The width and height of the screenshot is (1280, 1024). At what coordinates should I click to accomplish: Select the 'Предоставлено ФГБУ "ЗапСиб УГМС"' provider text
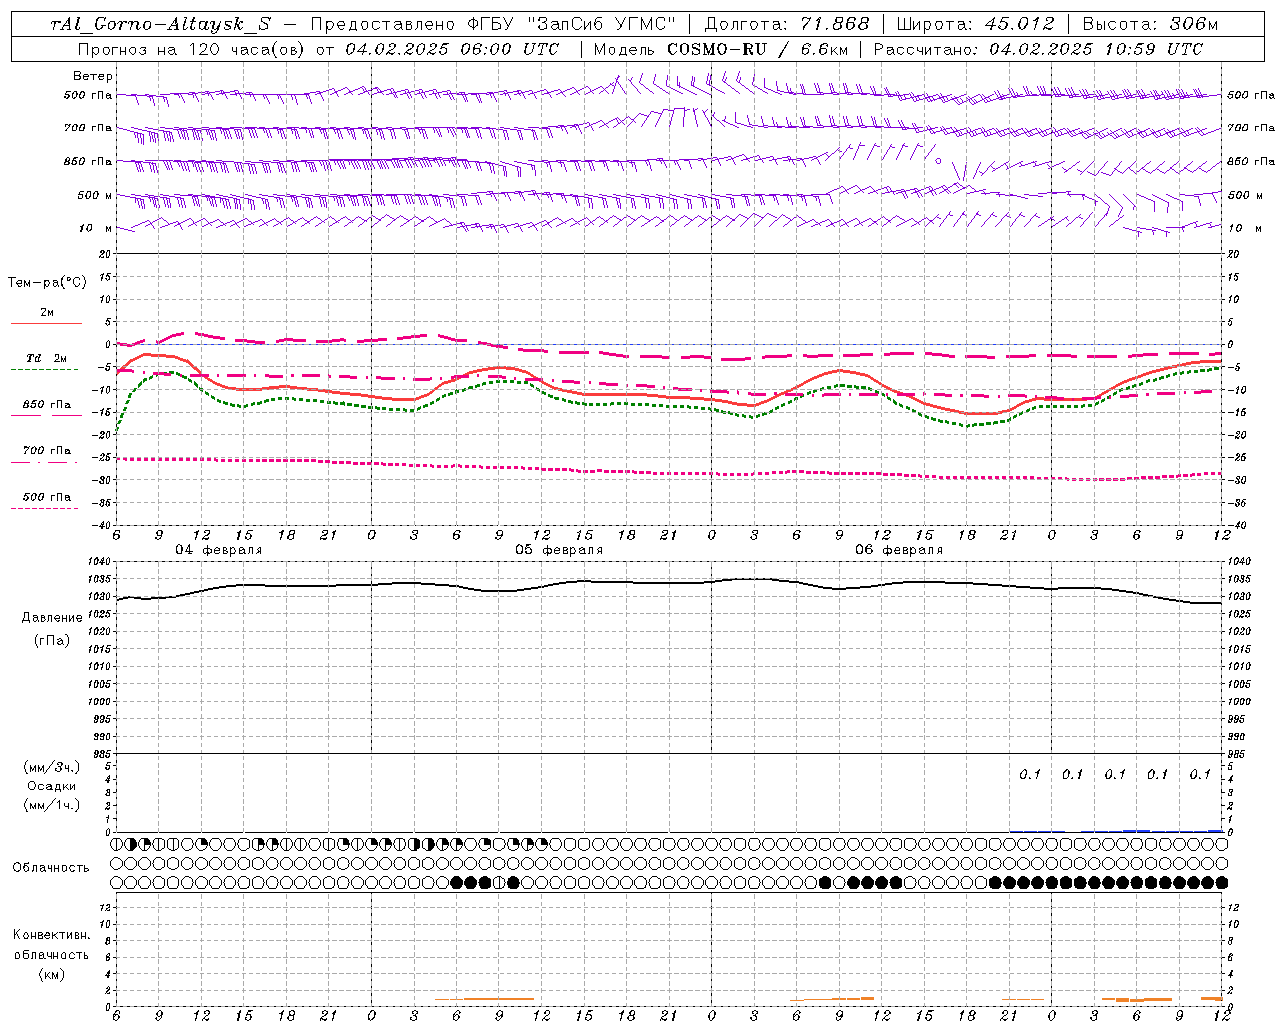pyautogui.click(x=494, y=24)
